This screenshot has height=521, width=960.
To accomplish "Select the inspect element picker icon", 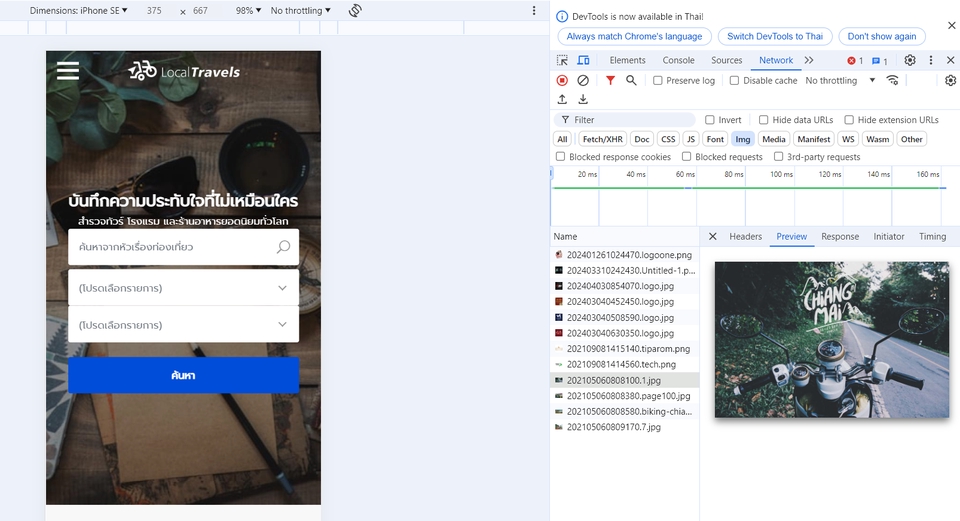I will [562, 60].
